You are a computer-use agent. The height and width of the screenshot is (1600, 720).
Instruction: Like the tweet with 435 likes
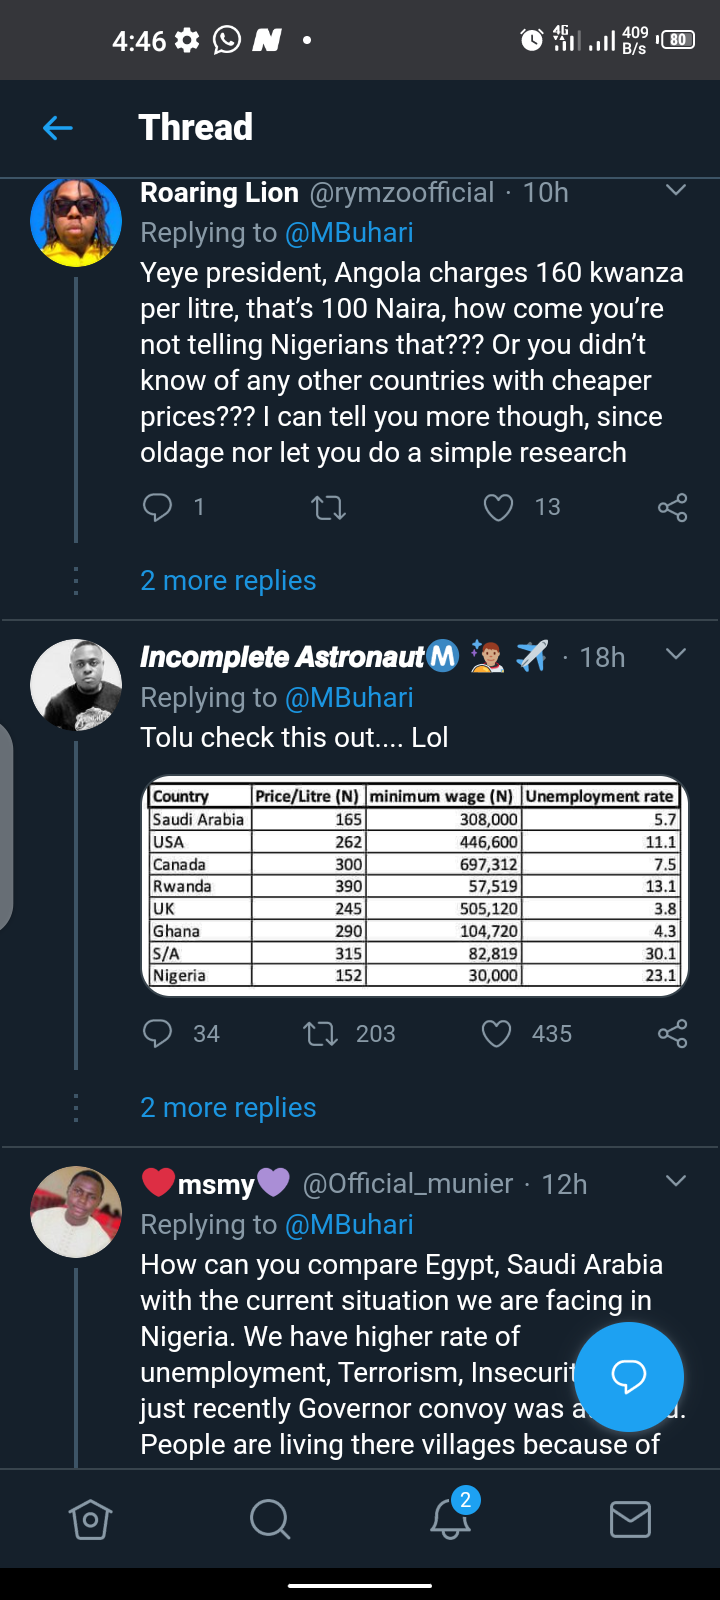point(497,1033)
